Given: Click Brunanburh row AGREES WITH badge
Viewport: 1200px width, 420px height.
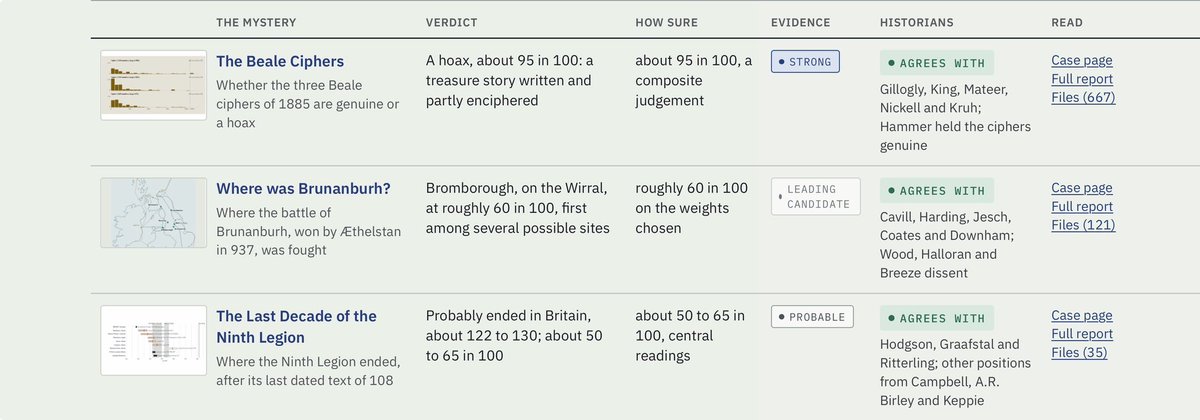Looking at the screenshot, I should tap(937, 190).
